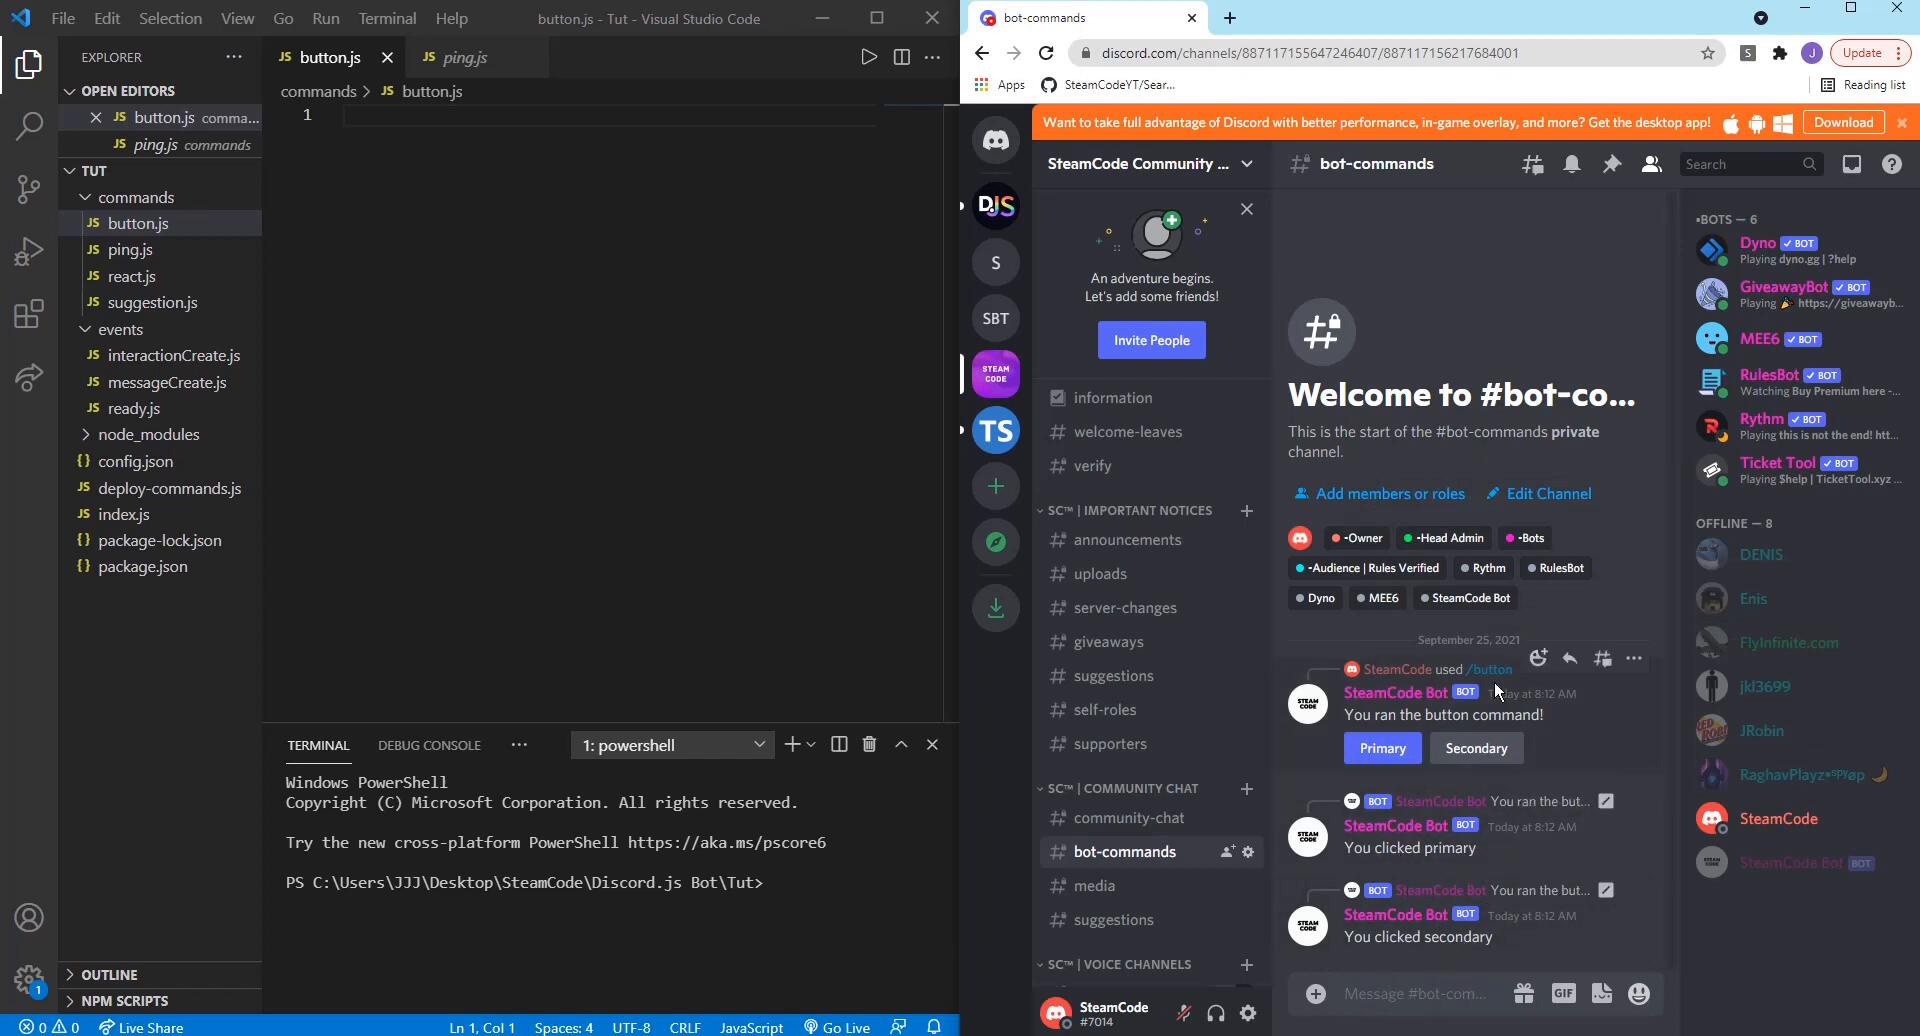Viewport: 1920px width, 1036px height.
Task: Switch to the ping.js editor tab
Action: coord(464,57)
